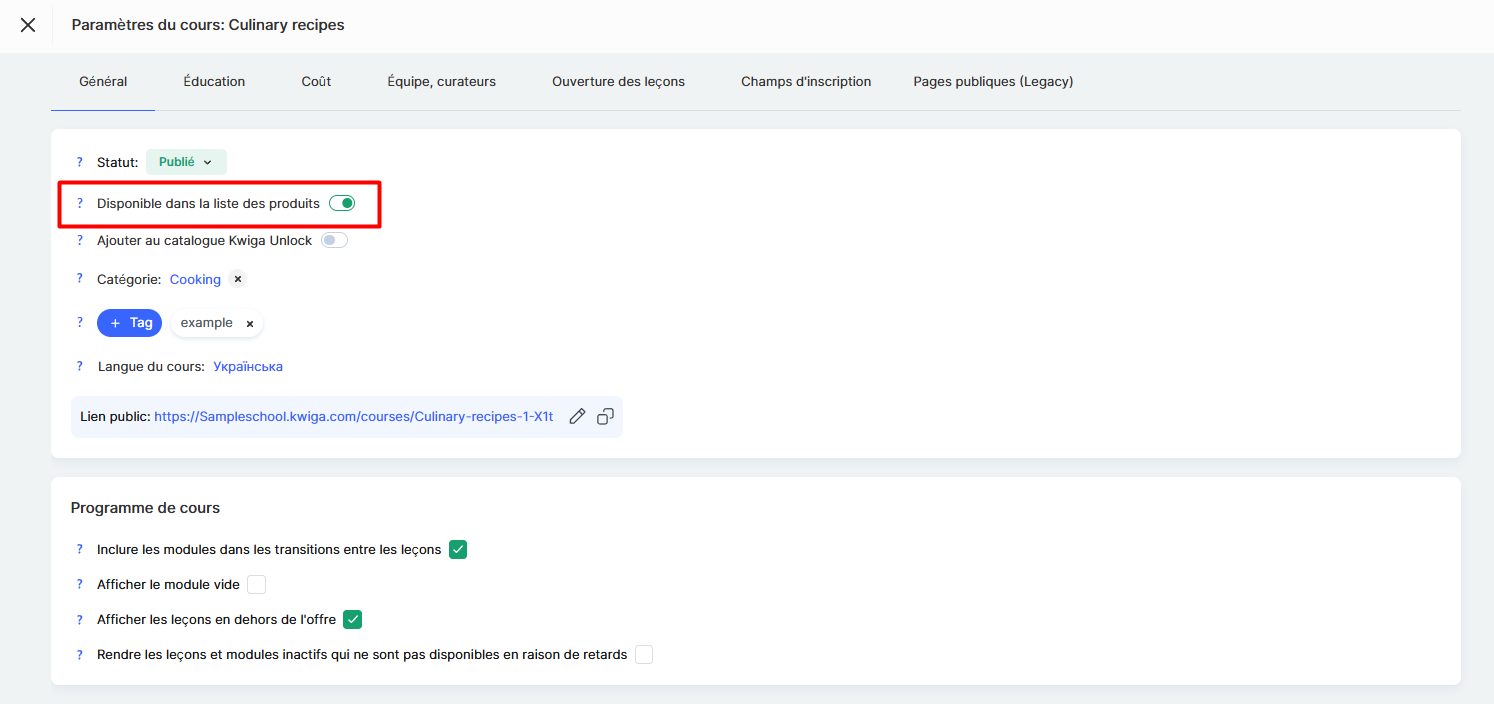Viewport: 1494px width, 704px height.
Task: Click help icon beside Langue du cours
Action: pyautogui.click(x=80, y=367)
